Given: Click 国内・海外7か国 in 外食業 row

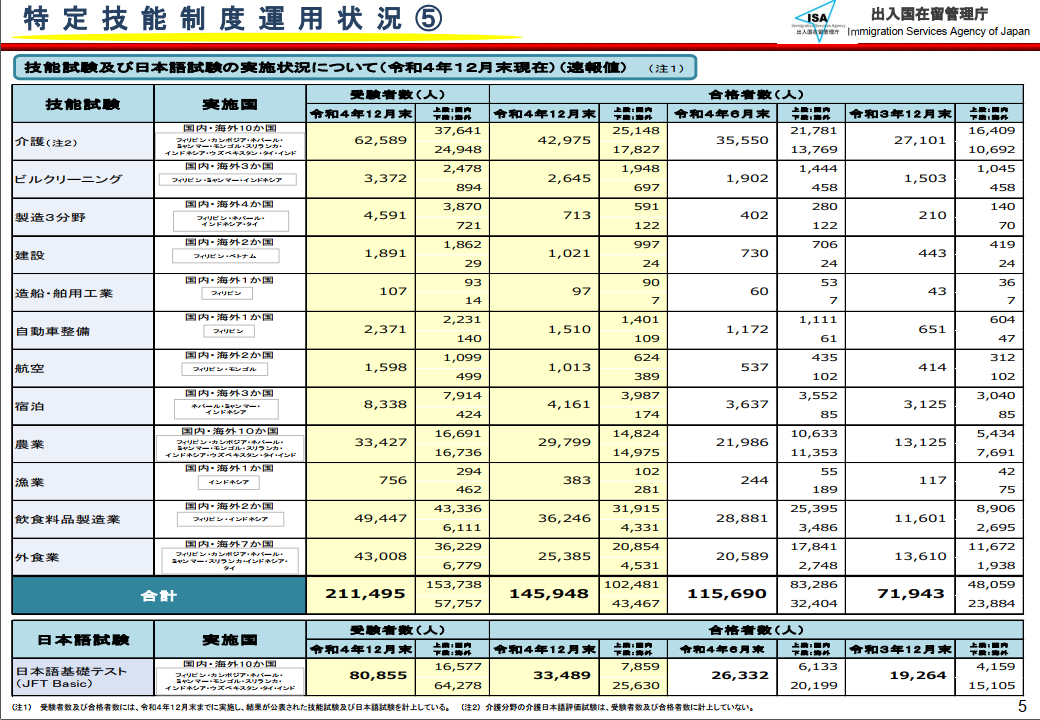Looking at the screenshot, I should 229,544.
